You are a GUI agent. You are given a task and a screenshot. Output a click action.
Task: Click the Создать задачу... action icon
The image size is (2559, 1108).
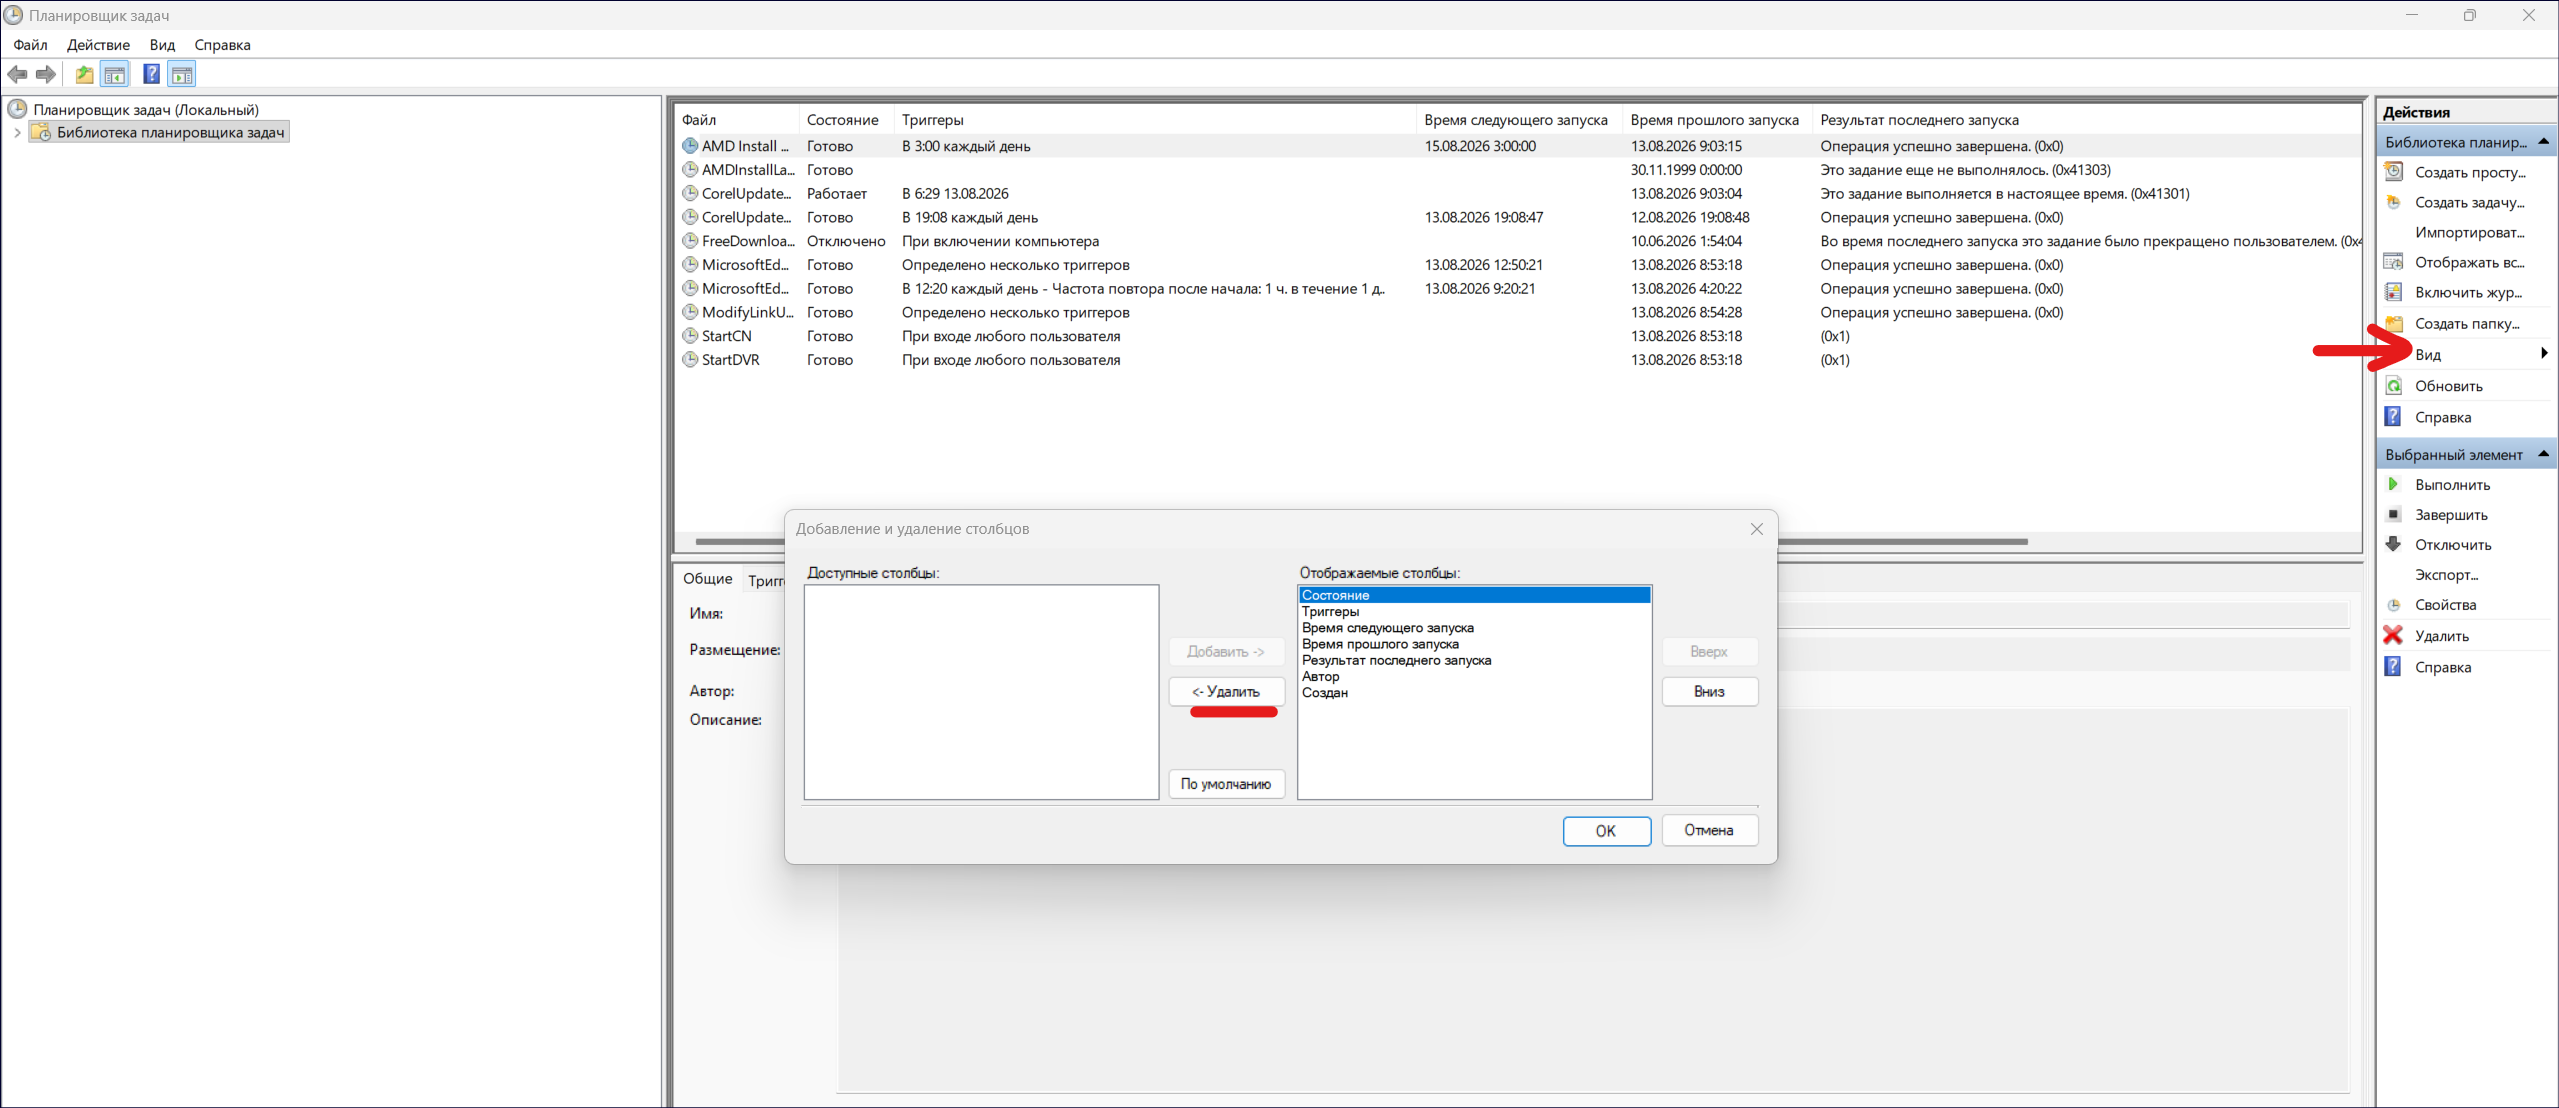pyautogui.click(x=2394, y=202)
